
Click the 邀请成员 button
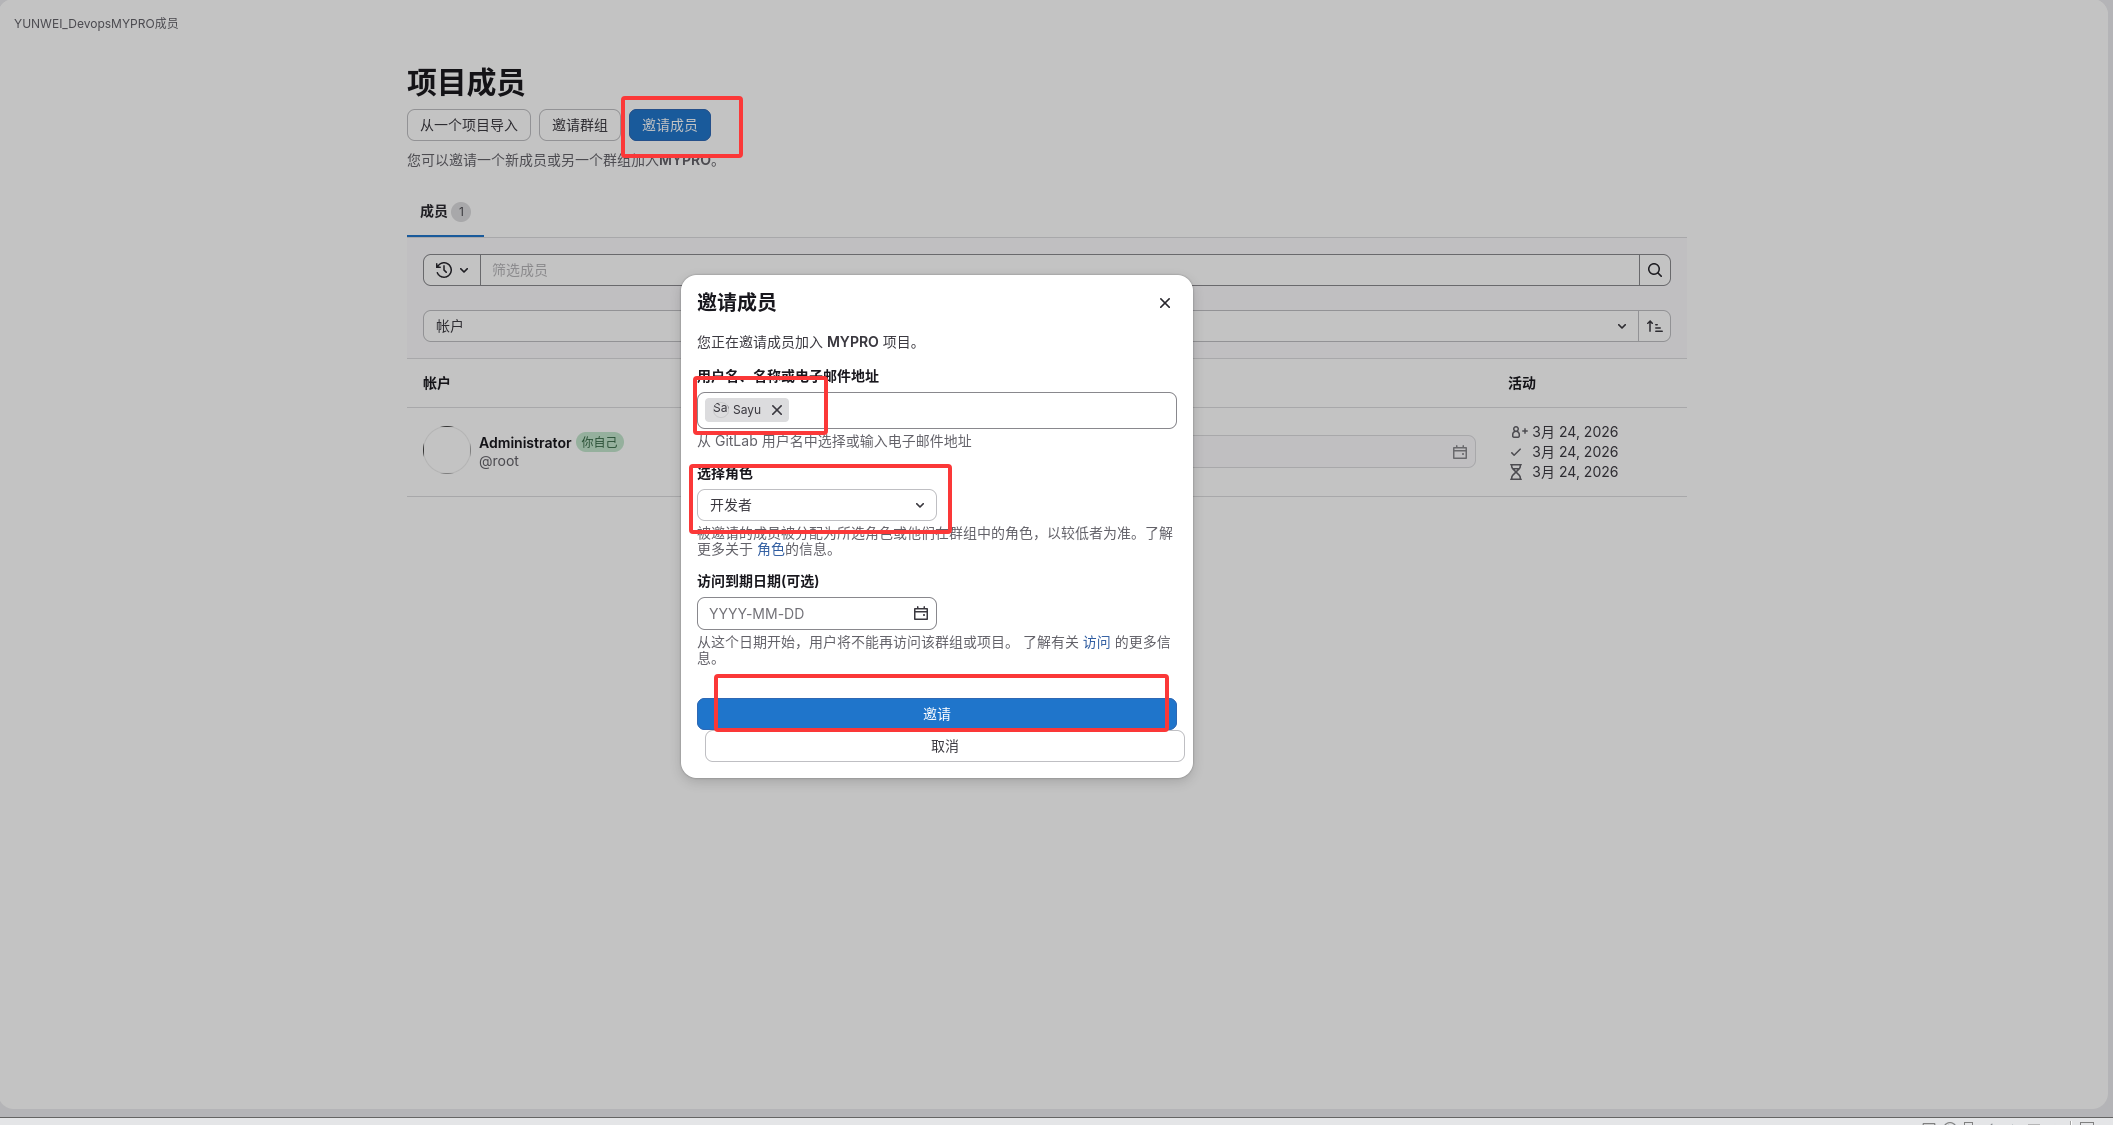click(669, 125)
